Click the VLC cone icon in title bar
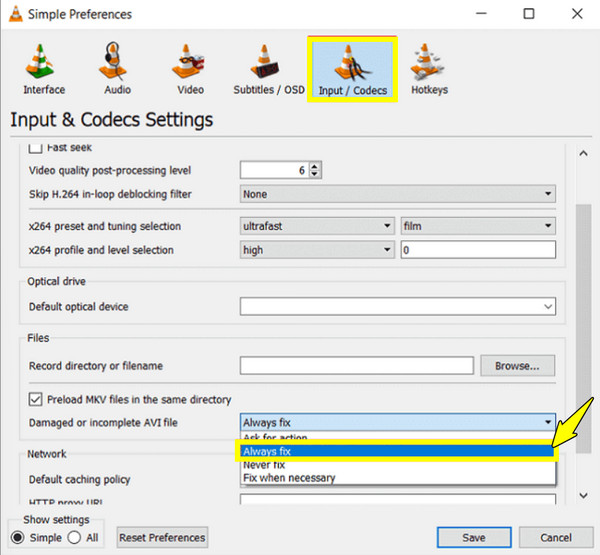 coord(15,14)
